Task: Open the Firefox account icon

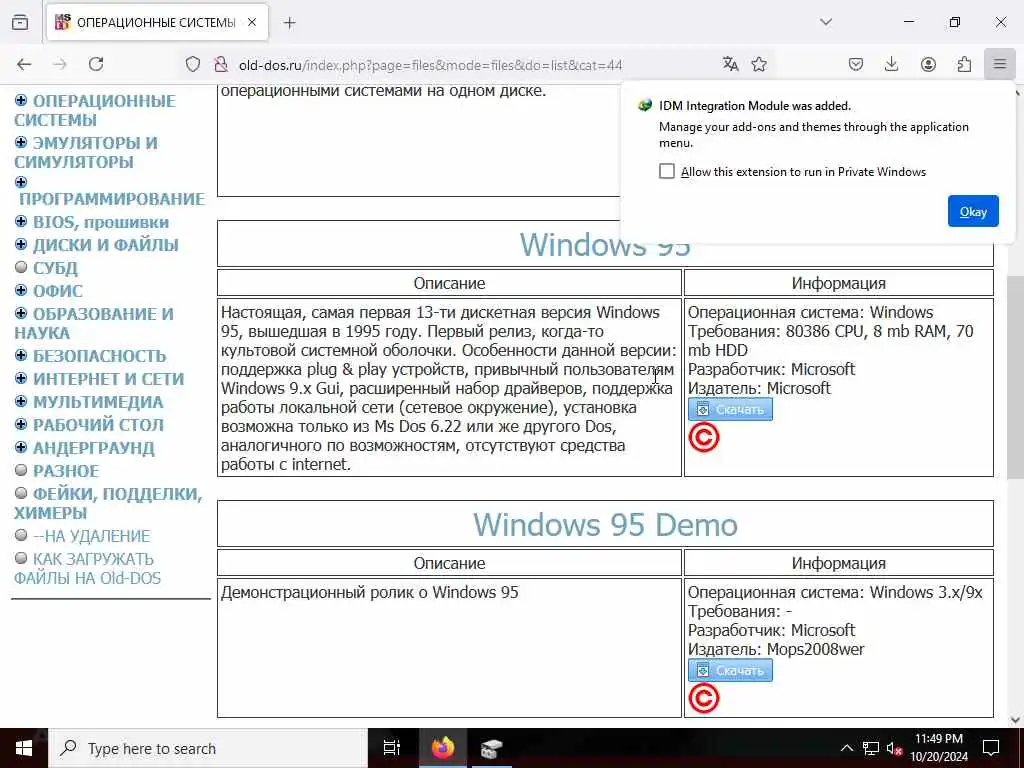Action: 928,64
